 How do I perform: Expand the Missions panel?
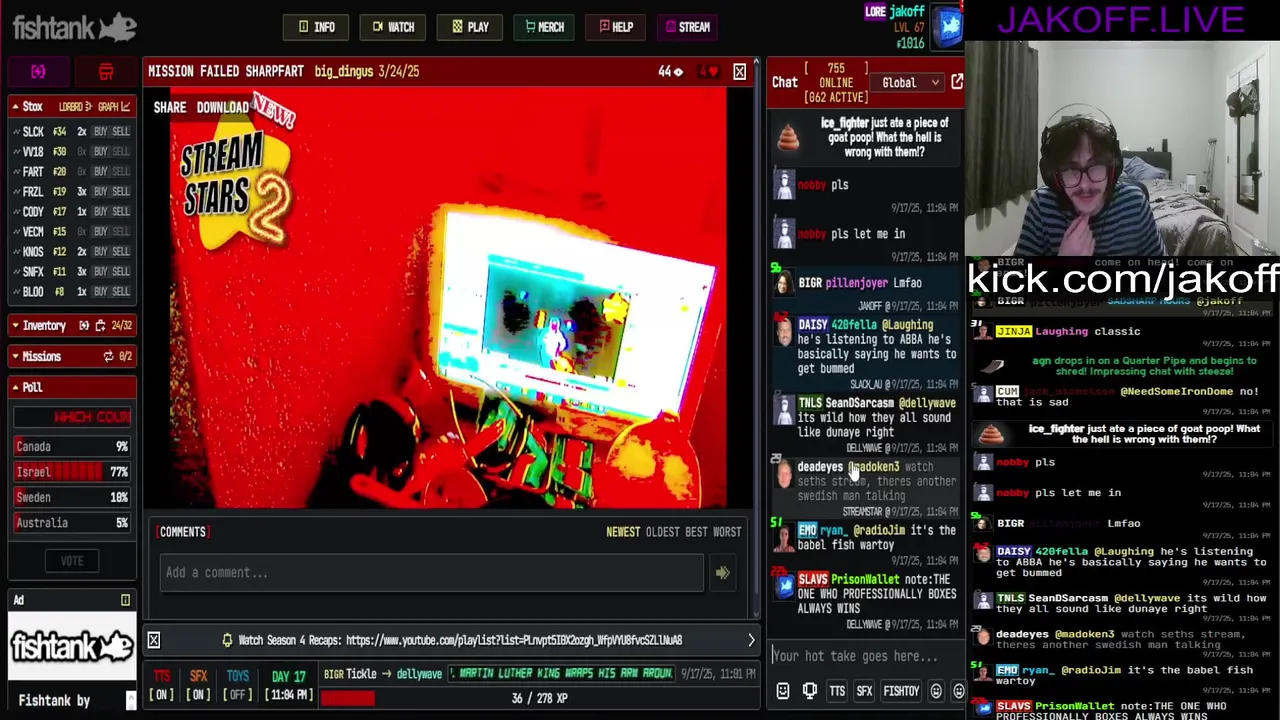pyautogui.click(x=15, y=357)
